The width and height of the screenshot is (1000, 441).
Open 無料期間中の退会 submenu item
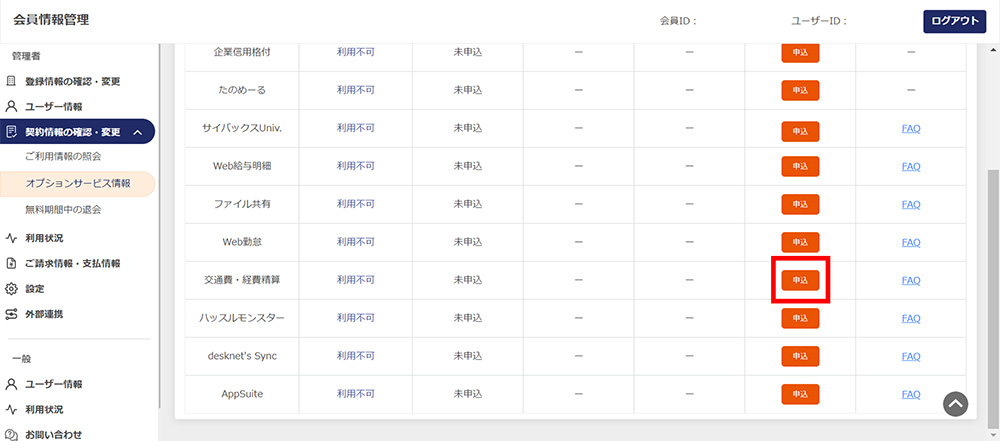coord(63,210)
